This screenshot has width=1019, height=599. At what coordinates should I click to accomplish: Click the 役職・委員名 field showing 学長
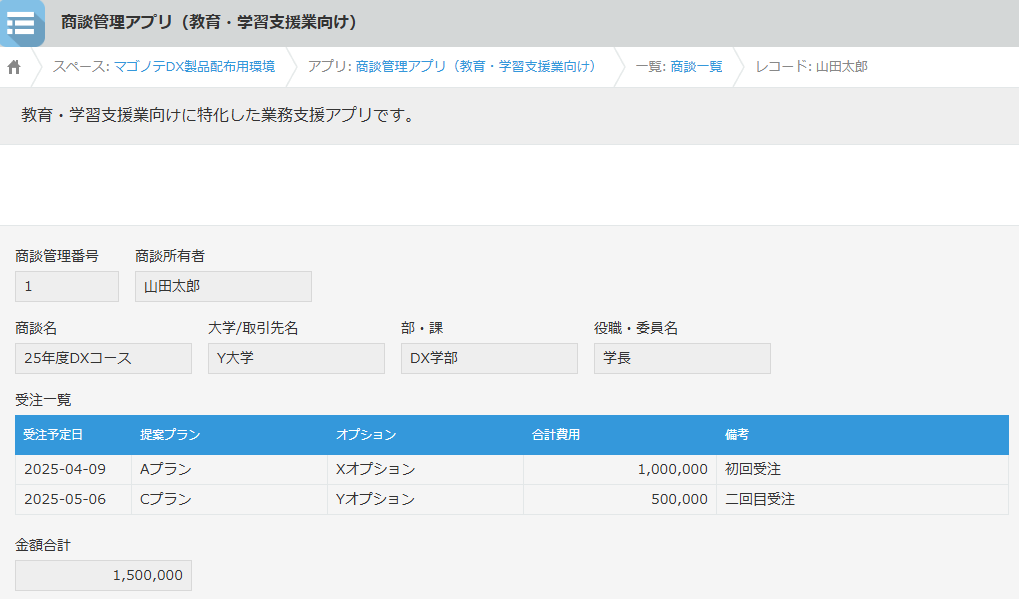click(x=682, y=359)
